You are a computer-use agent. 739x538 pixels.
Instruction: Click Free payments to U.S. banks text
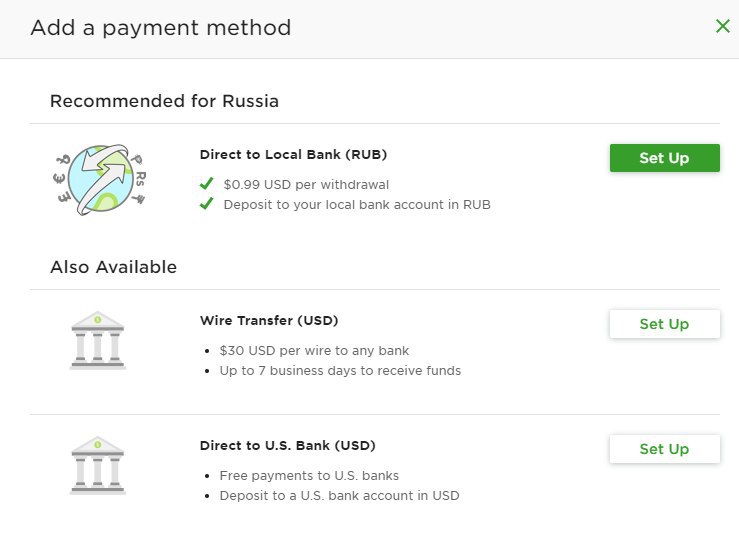tap(309, 476)
